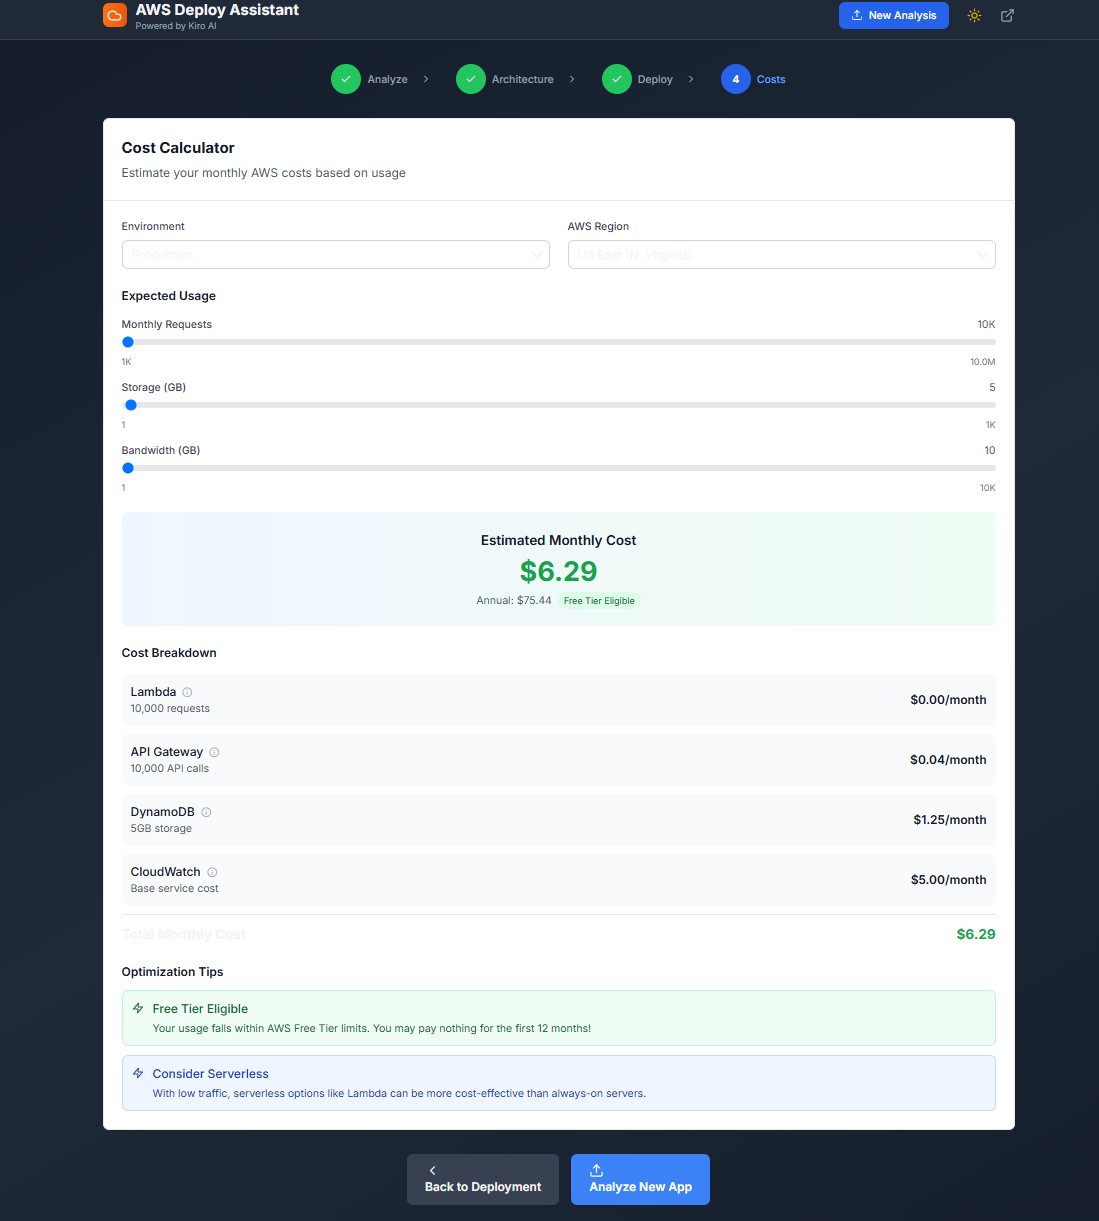Click the info icon next to Lambda
1099x1221 pixels.
click(187, 692)
